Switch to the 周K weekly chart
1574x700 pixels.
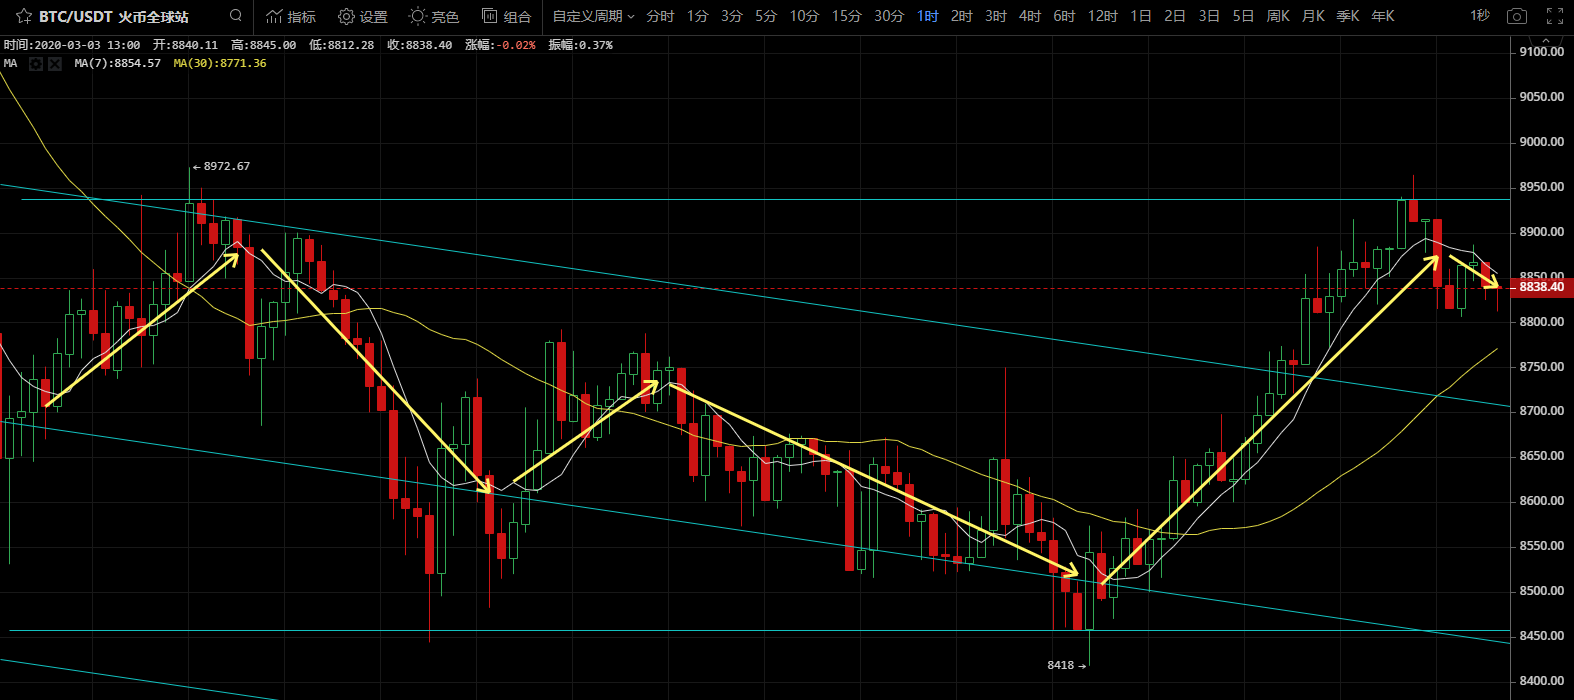[1278, 16]
